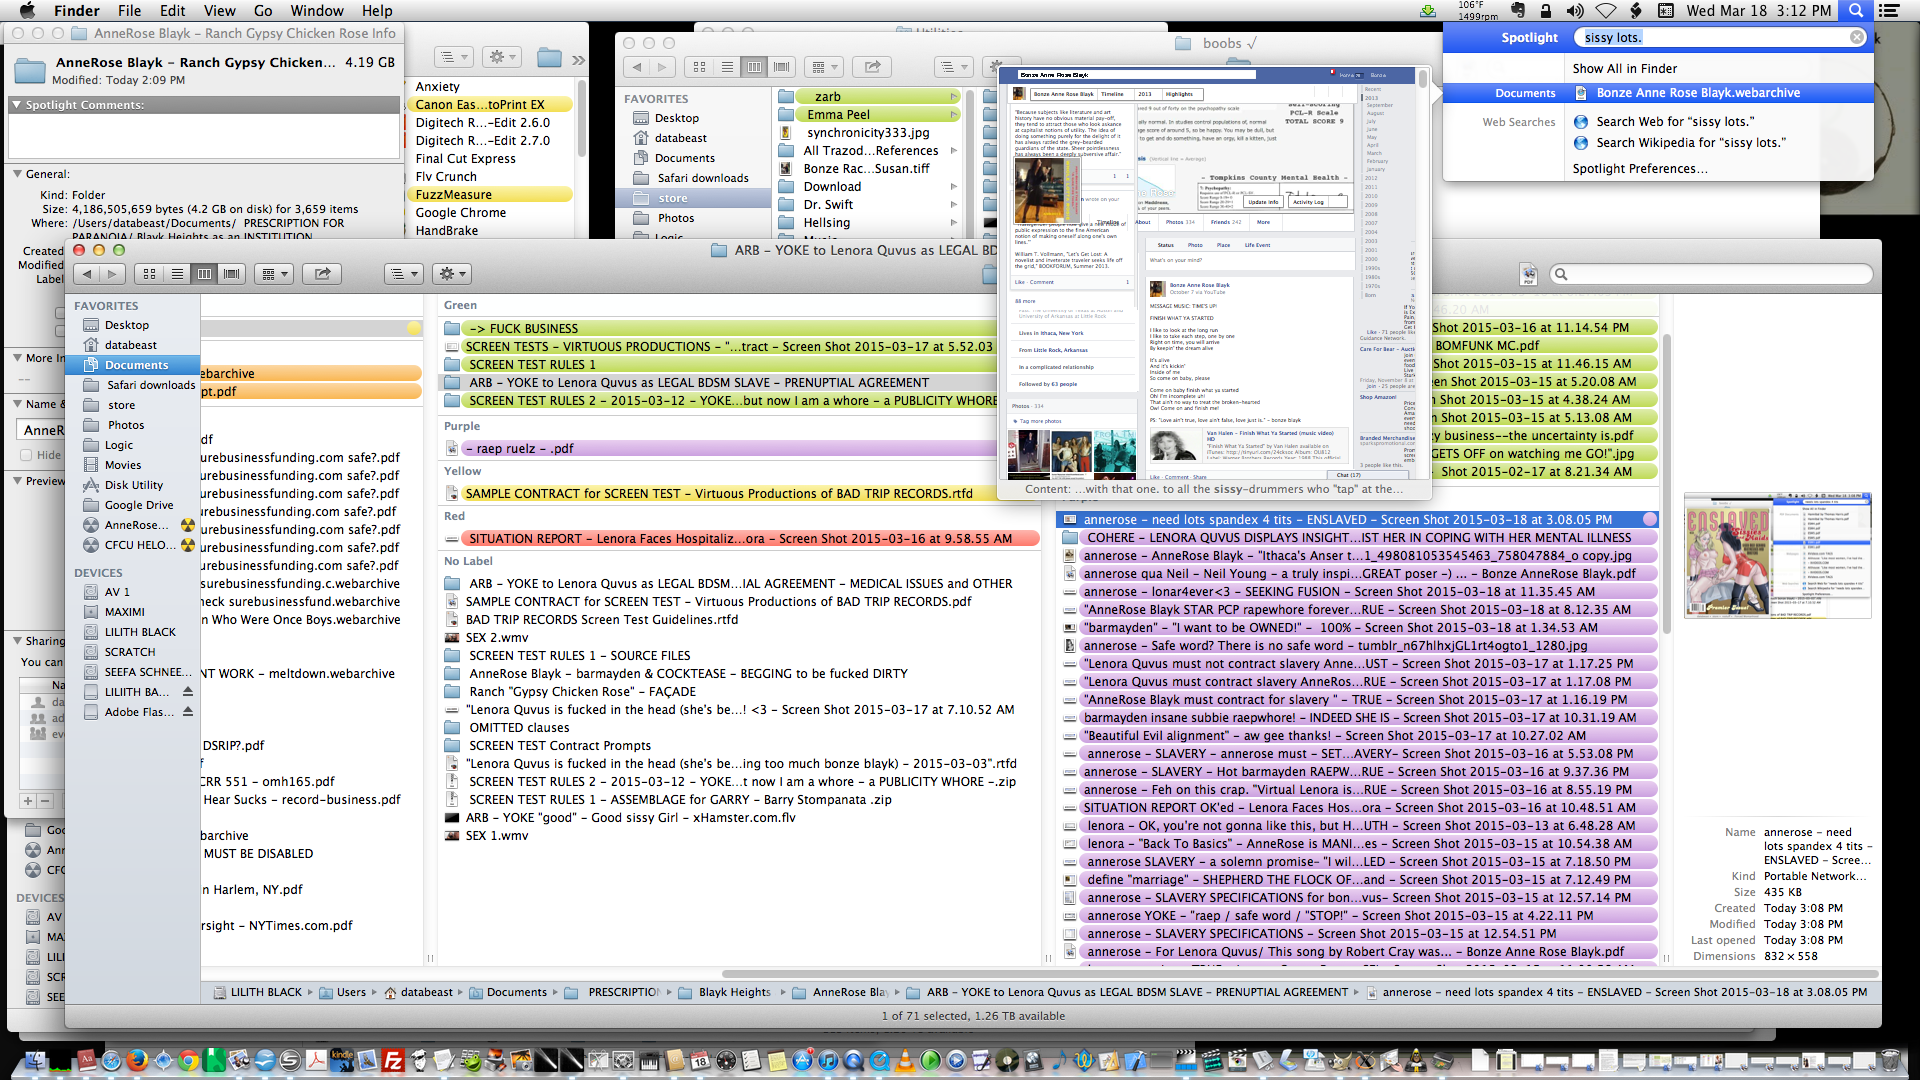The width and height of the screenshot is (1920, 1080).
Task: Click the yellow label dot on selected file
Action: 413,327
